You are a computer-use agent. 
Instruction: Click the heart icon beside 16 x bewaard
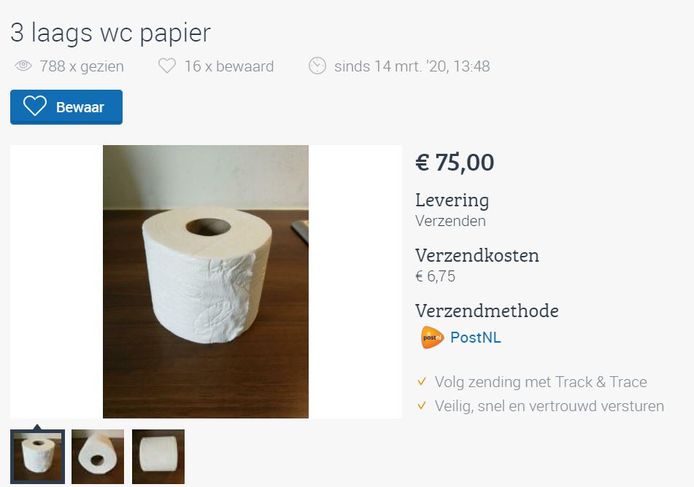click(x=167, y=66)
